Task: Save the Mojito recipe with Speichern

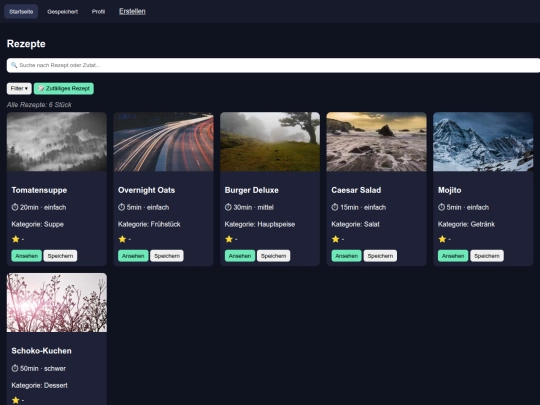Action: click(x=487, y=256)
